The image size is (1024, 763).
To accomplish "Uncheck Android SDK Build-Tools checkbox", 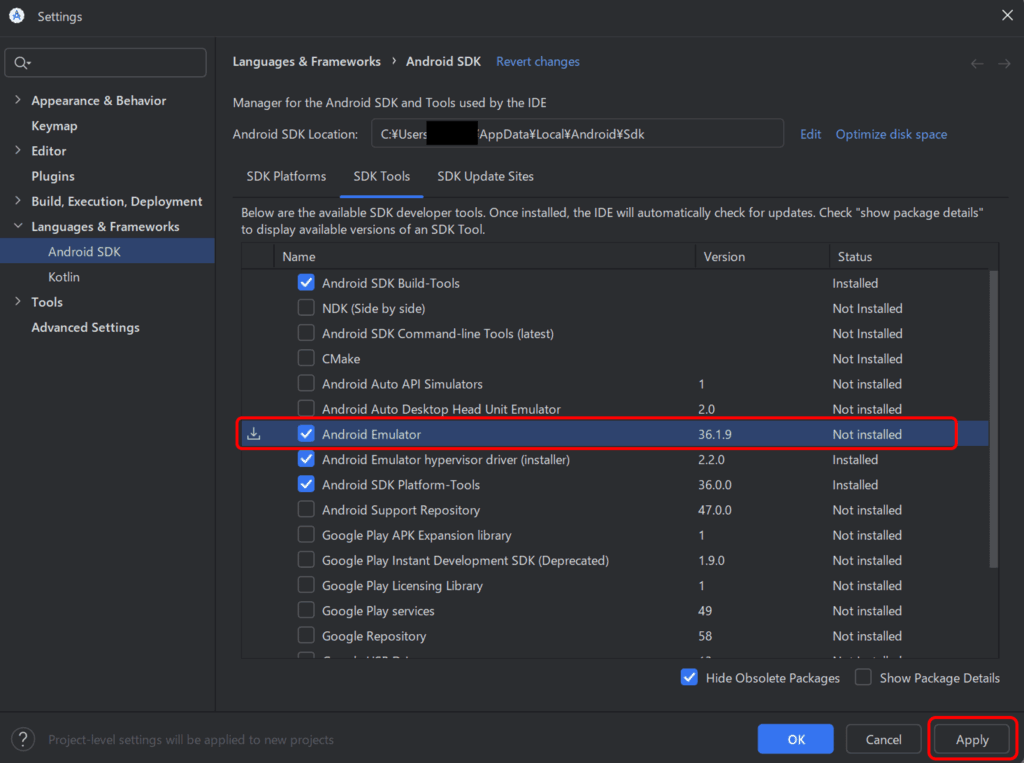I will [306, 282].
